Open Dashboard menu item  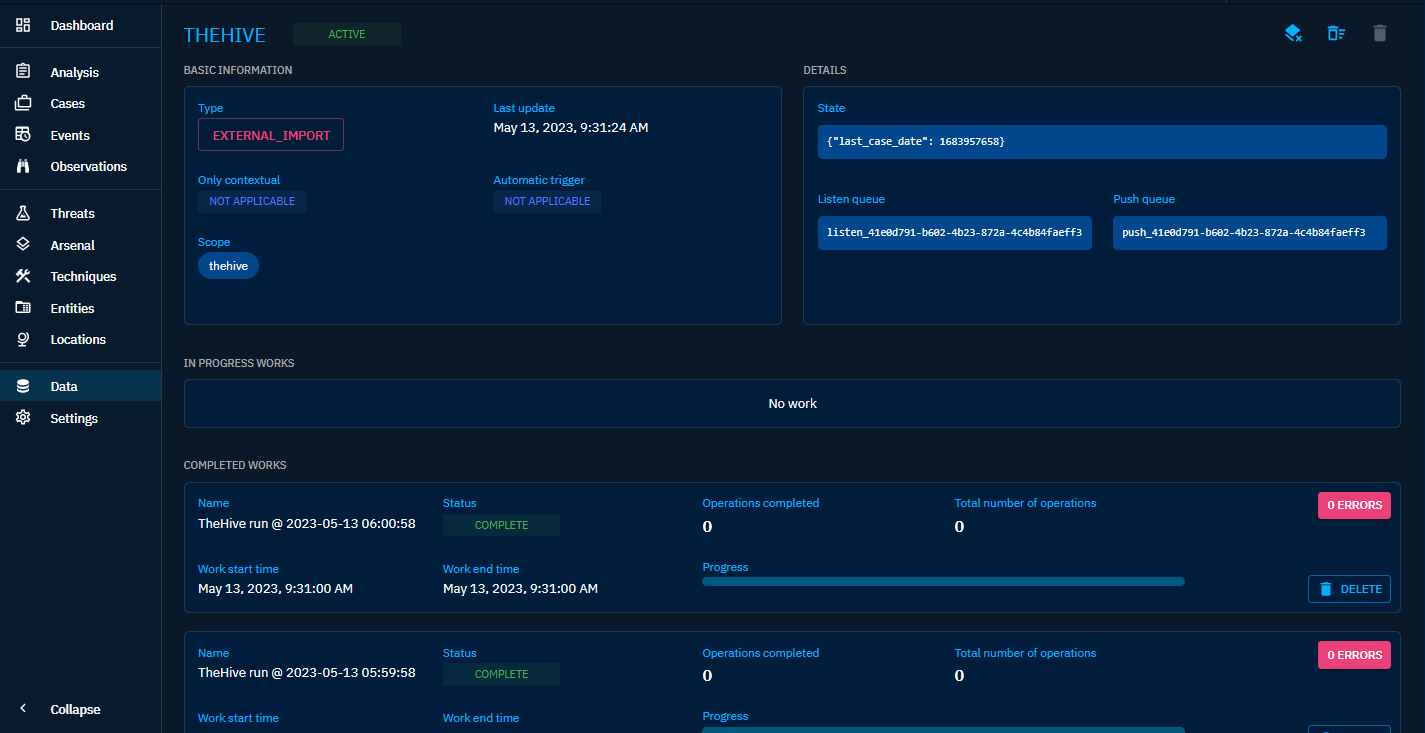point(81,25)
